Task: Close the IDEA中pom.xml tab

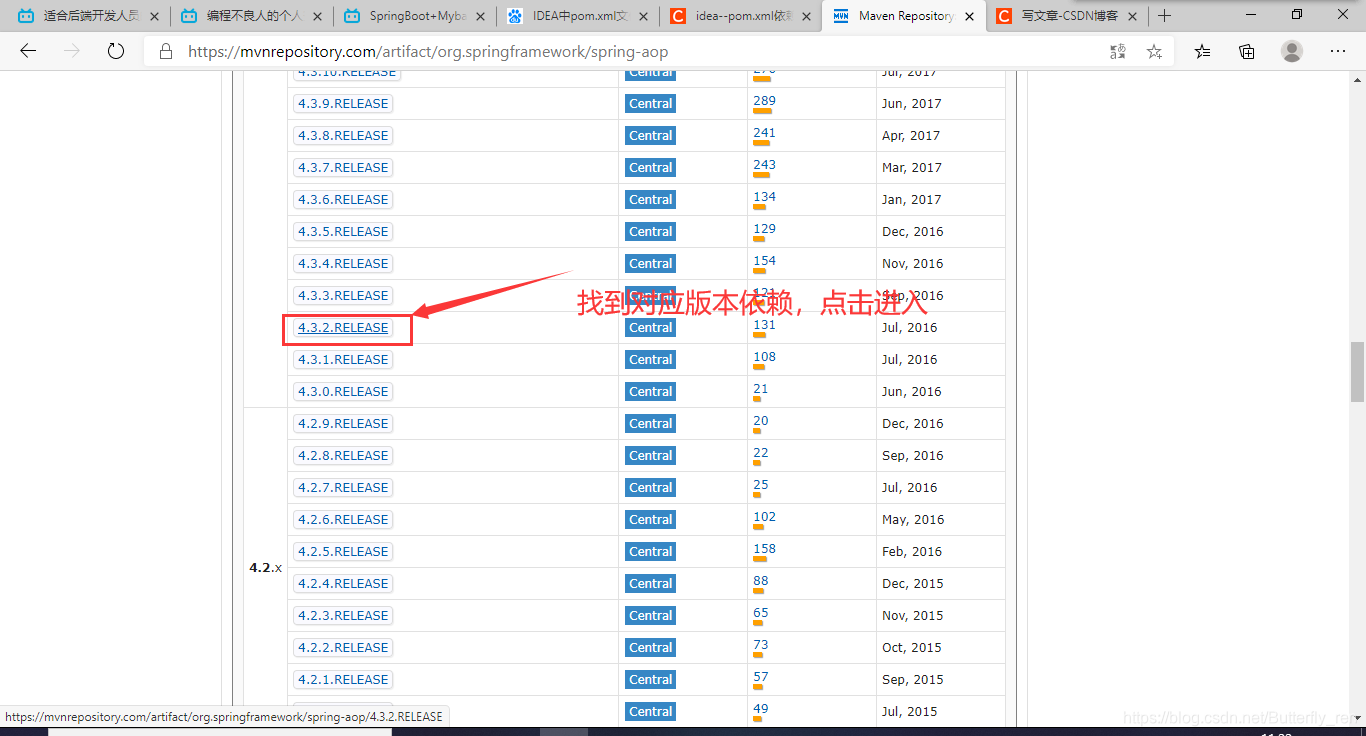Action: pos(644,16)
